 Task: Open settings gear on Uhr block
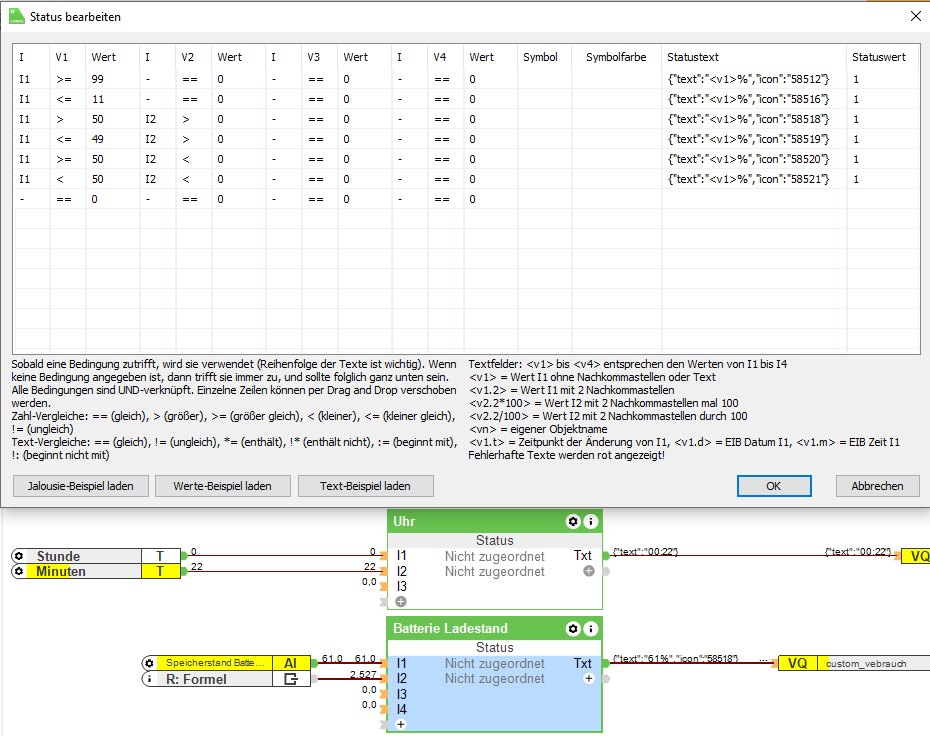point(573,522)
